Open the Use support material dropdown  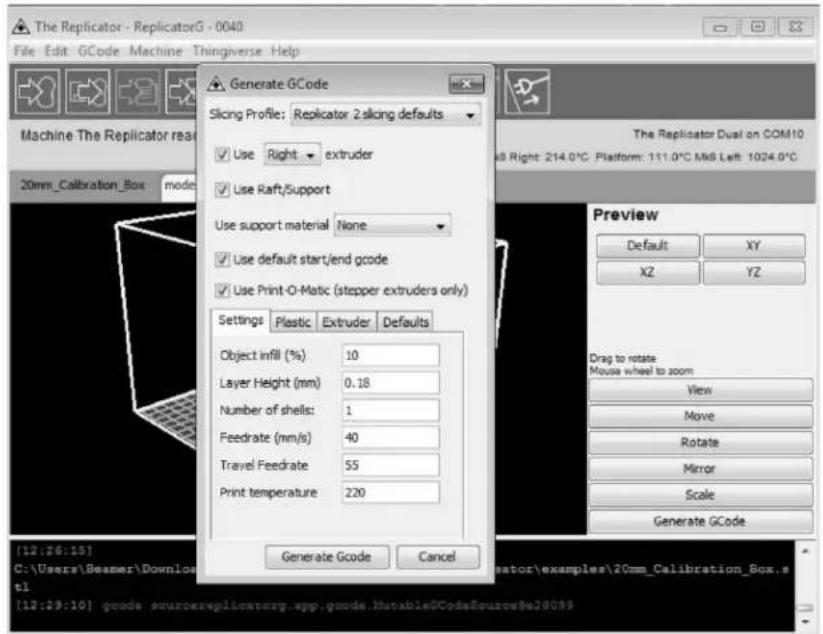click(x=392, y=226)
